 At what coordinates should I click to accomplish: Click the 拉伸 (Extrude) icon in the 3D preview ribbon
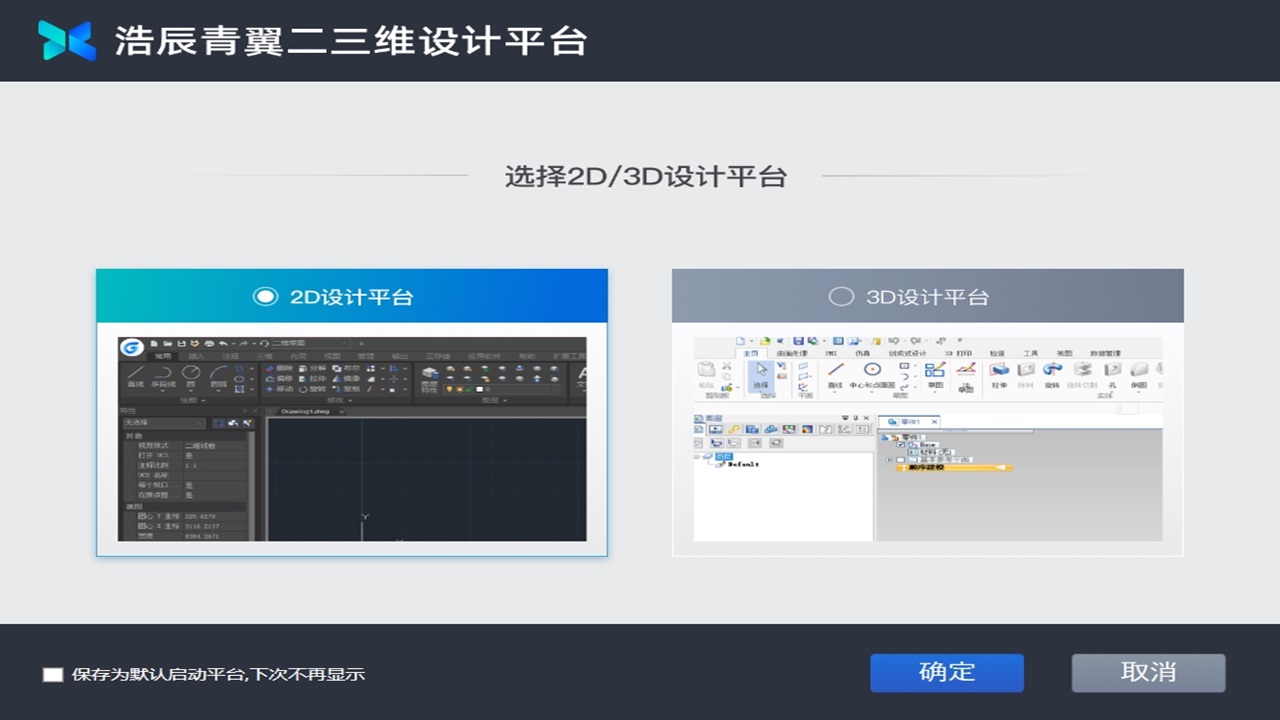coord(1000,371)
